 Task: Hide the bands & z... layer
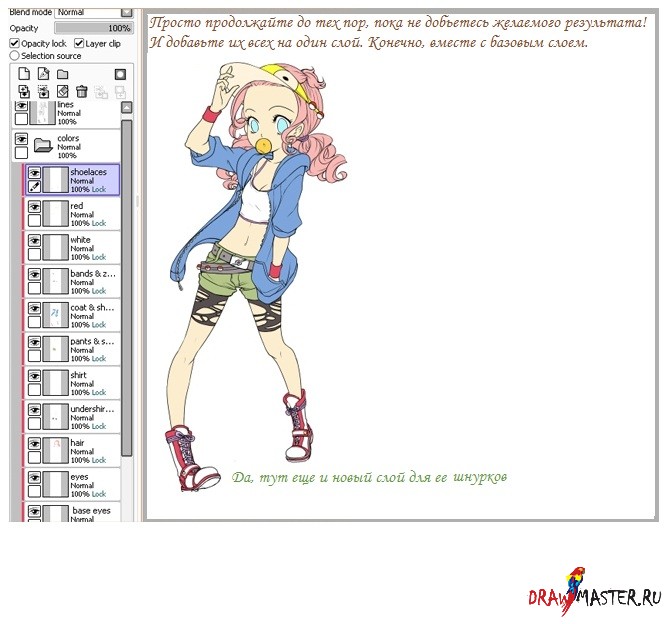pyautogui.click(x=35, y=274)
